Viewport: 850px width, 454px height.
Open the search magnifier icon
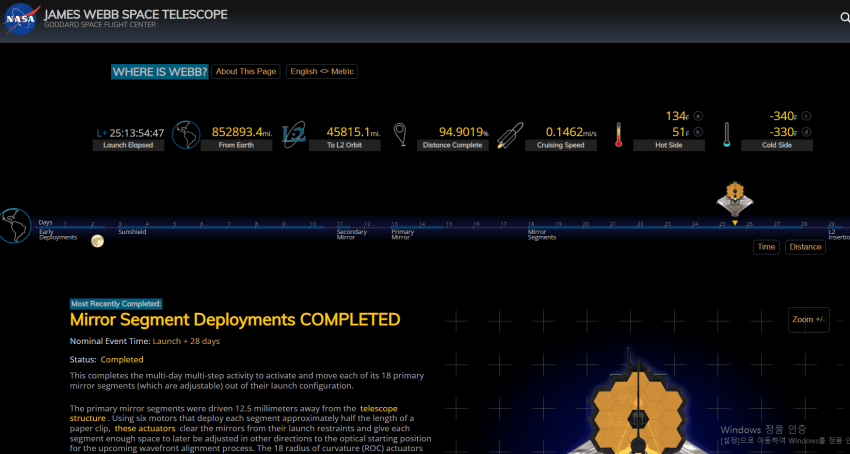click(x=844, y=17)
